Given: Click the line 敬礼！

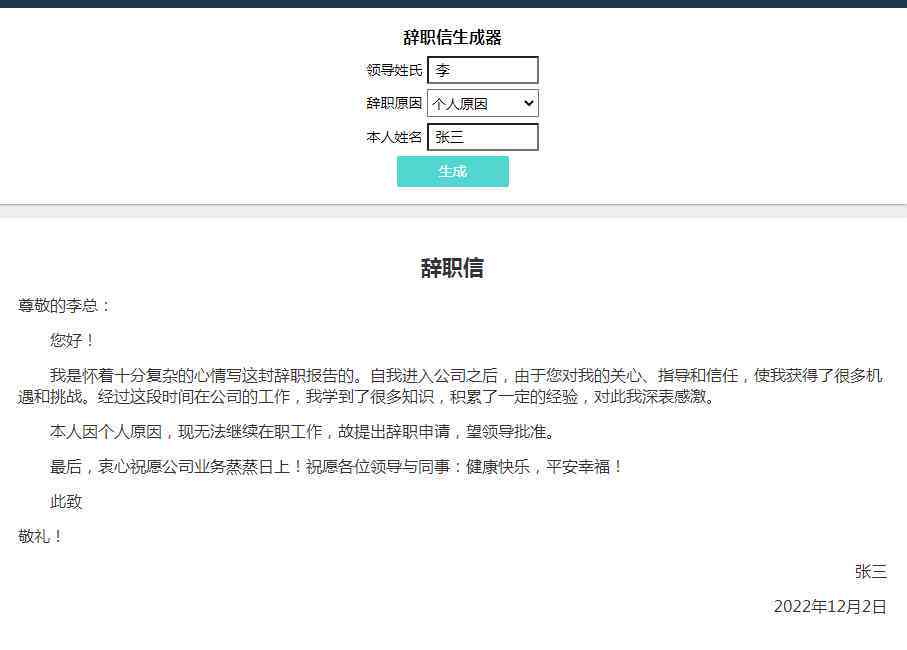Looking at the screenshot, I should point(40,537).
